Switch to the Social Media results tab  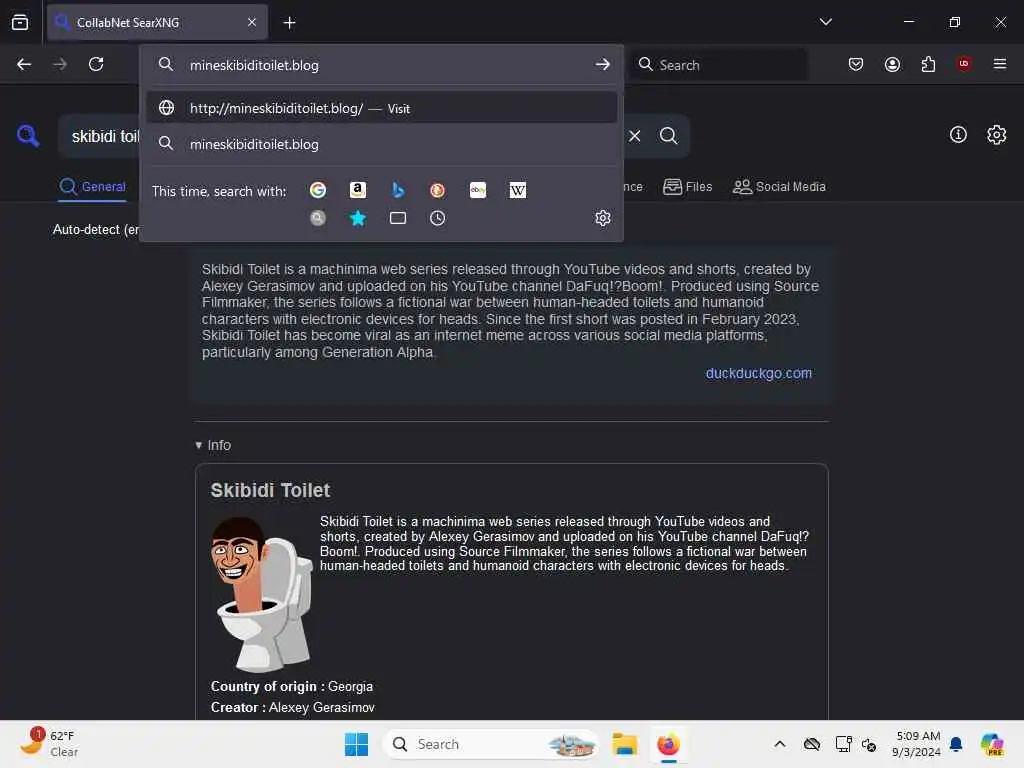779,187
